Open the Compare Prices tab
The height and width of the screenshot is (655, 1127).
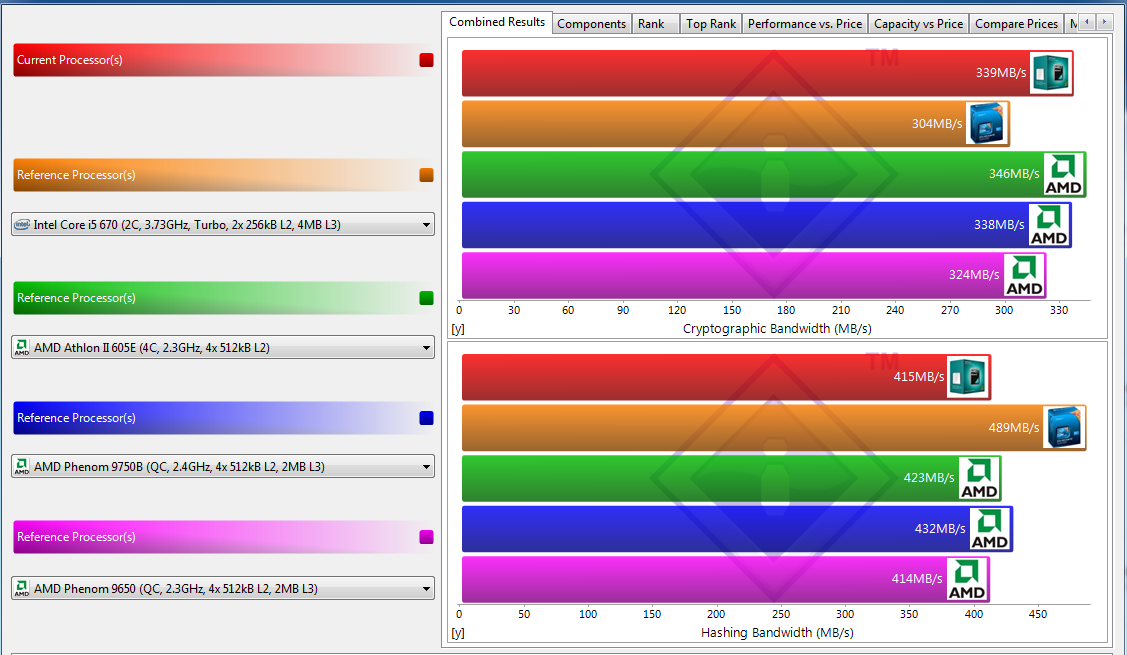(1015, 24)
